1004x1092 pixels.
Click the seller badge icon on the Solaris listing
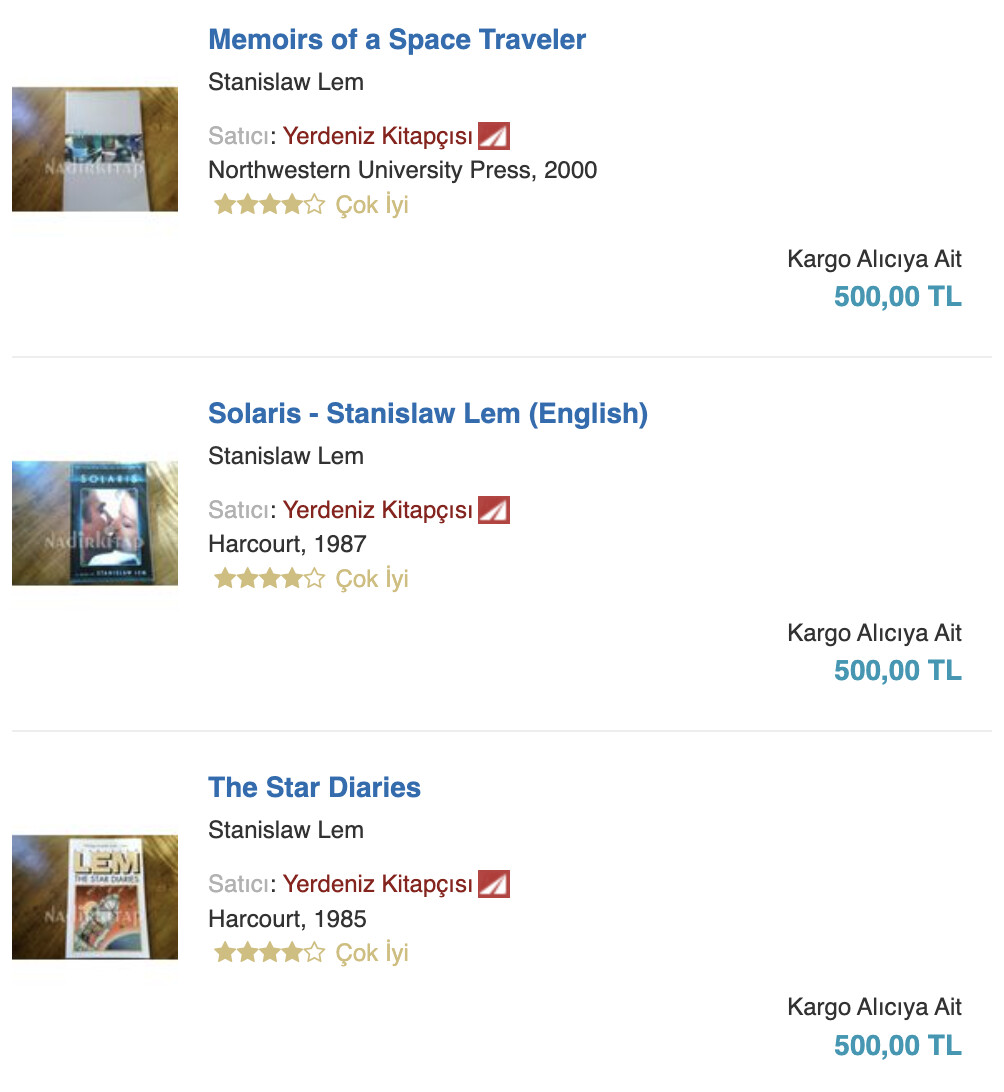tap(494, 510)
